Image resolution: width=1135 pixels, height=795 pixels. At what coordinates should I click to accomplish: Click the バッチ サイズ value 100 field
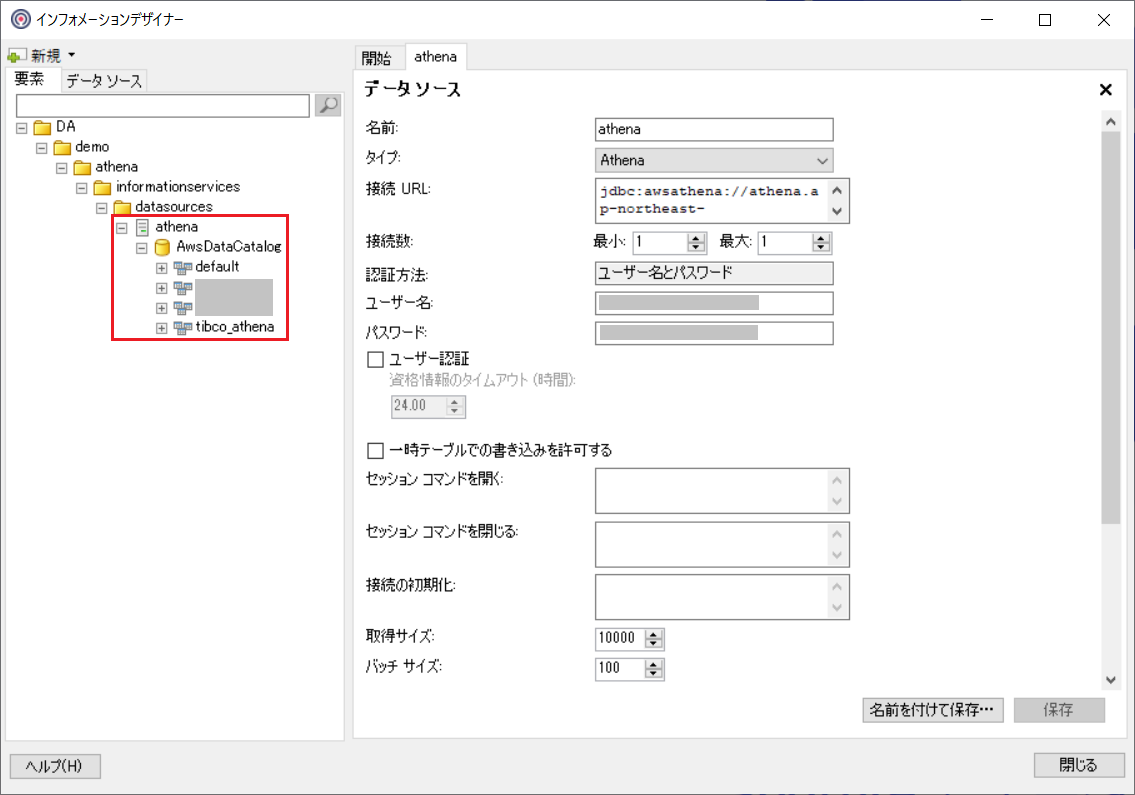[x=620, y=668]
